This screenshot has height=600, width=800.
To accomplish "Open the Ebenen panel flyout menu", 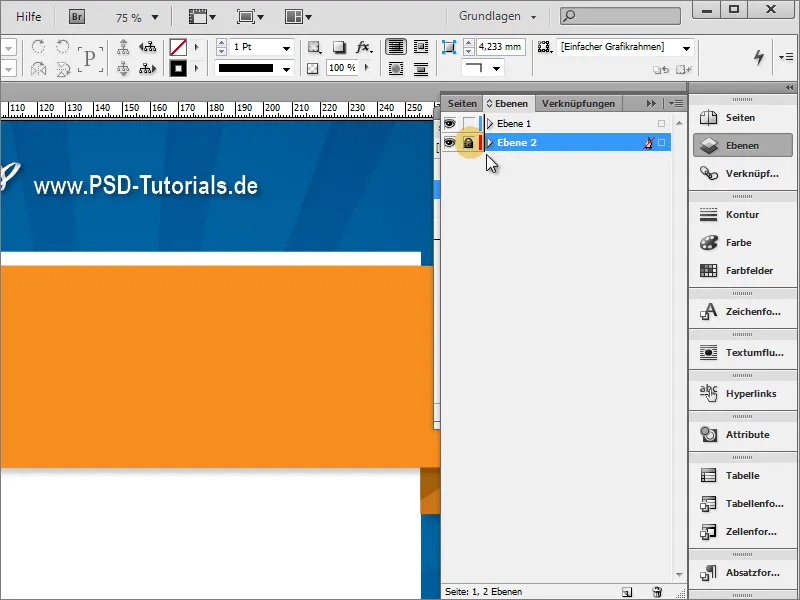I will (x=677, y=104).
